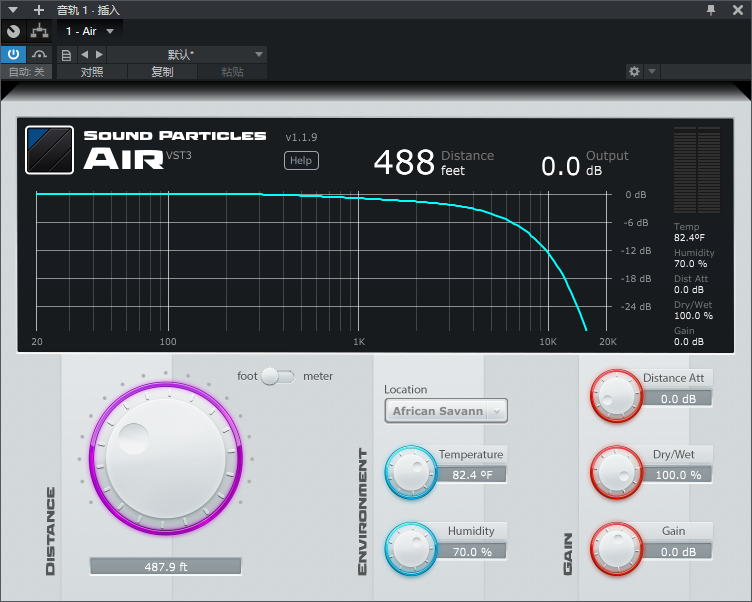Click the 0.0 dB Output readout
Viewport: 752px width, 602px height.
click(585, 164)
